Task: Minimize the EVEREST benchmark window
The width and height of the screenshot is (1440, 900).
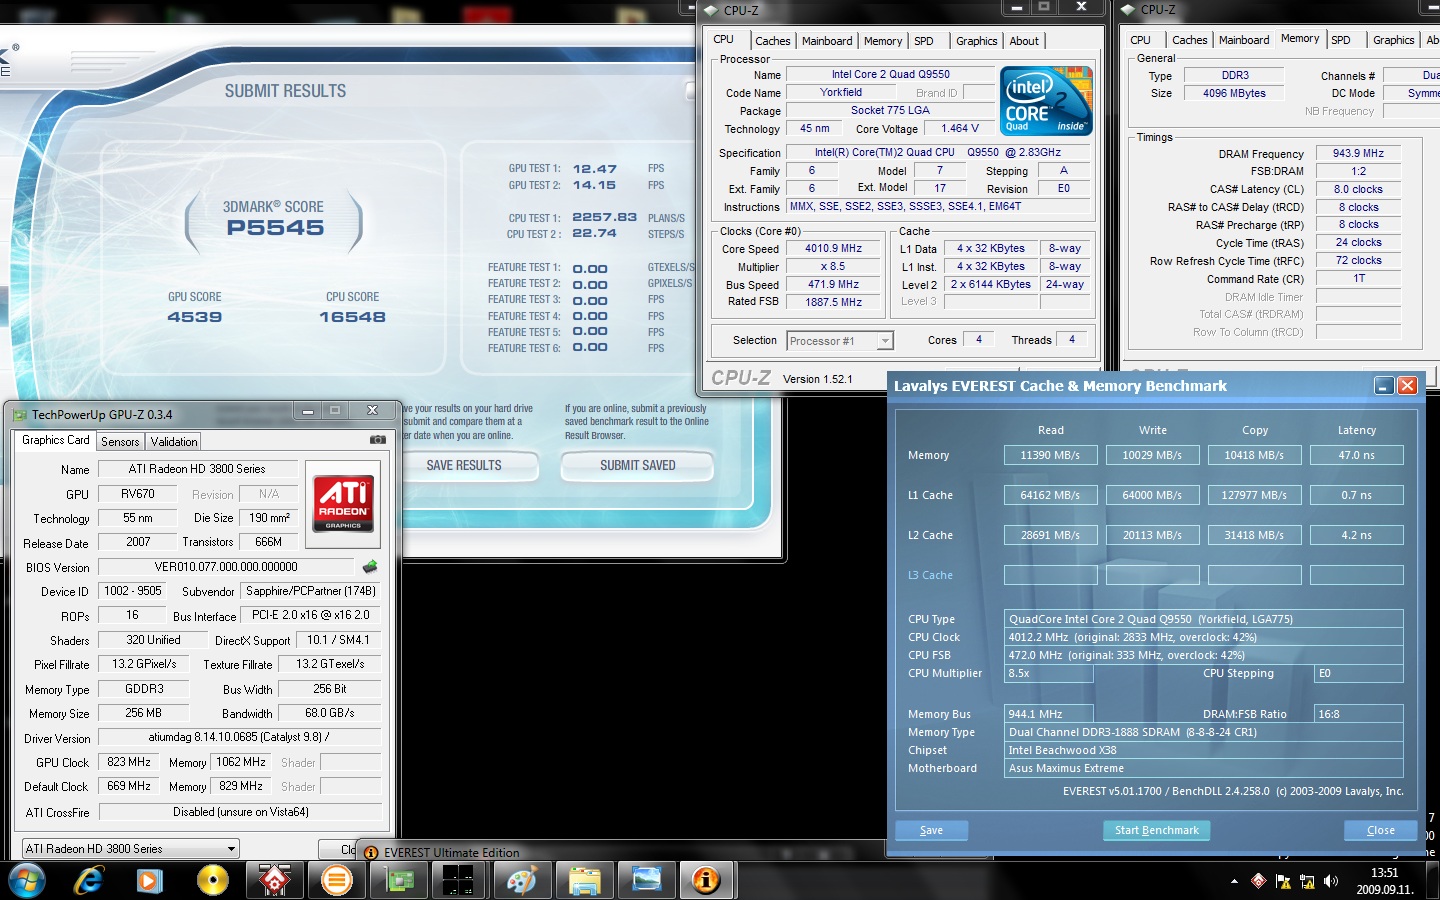Action: pyautogui.click(x=1384, y=386)
